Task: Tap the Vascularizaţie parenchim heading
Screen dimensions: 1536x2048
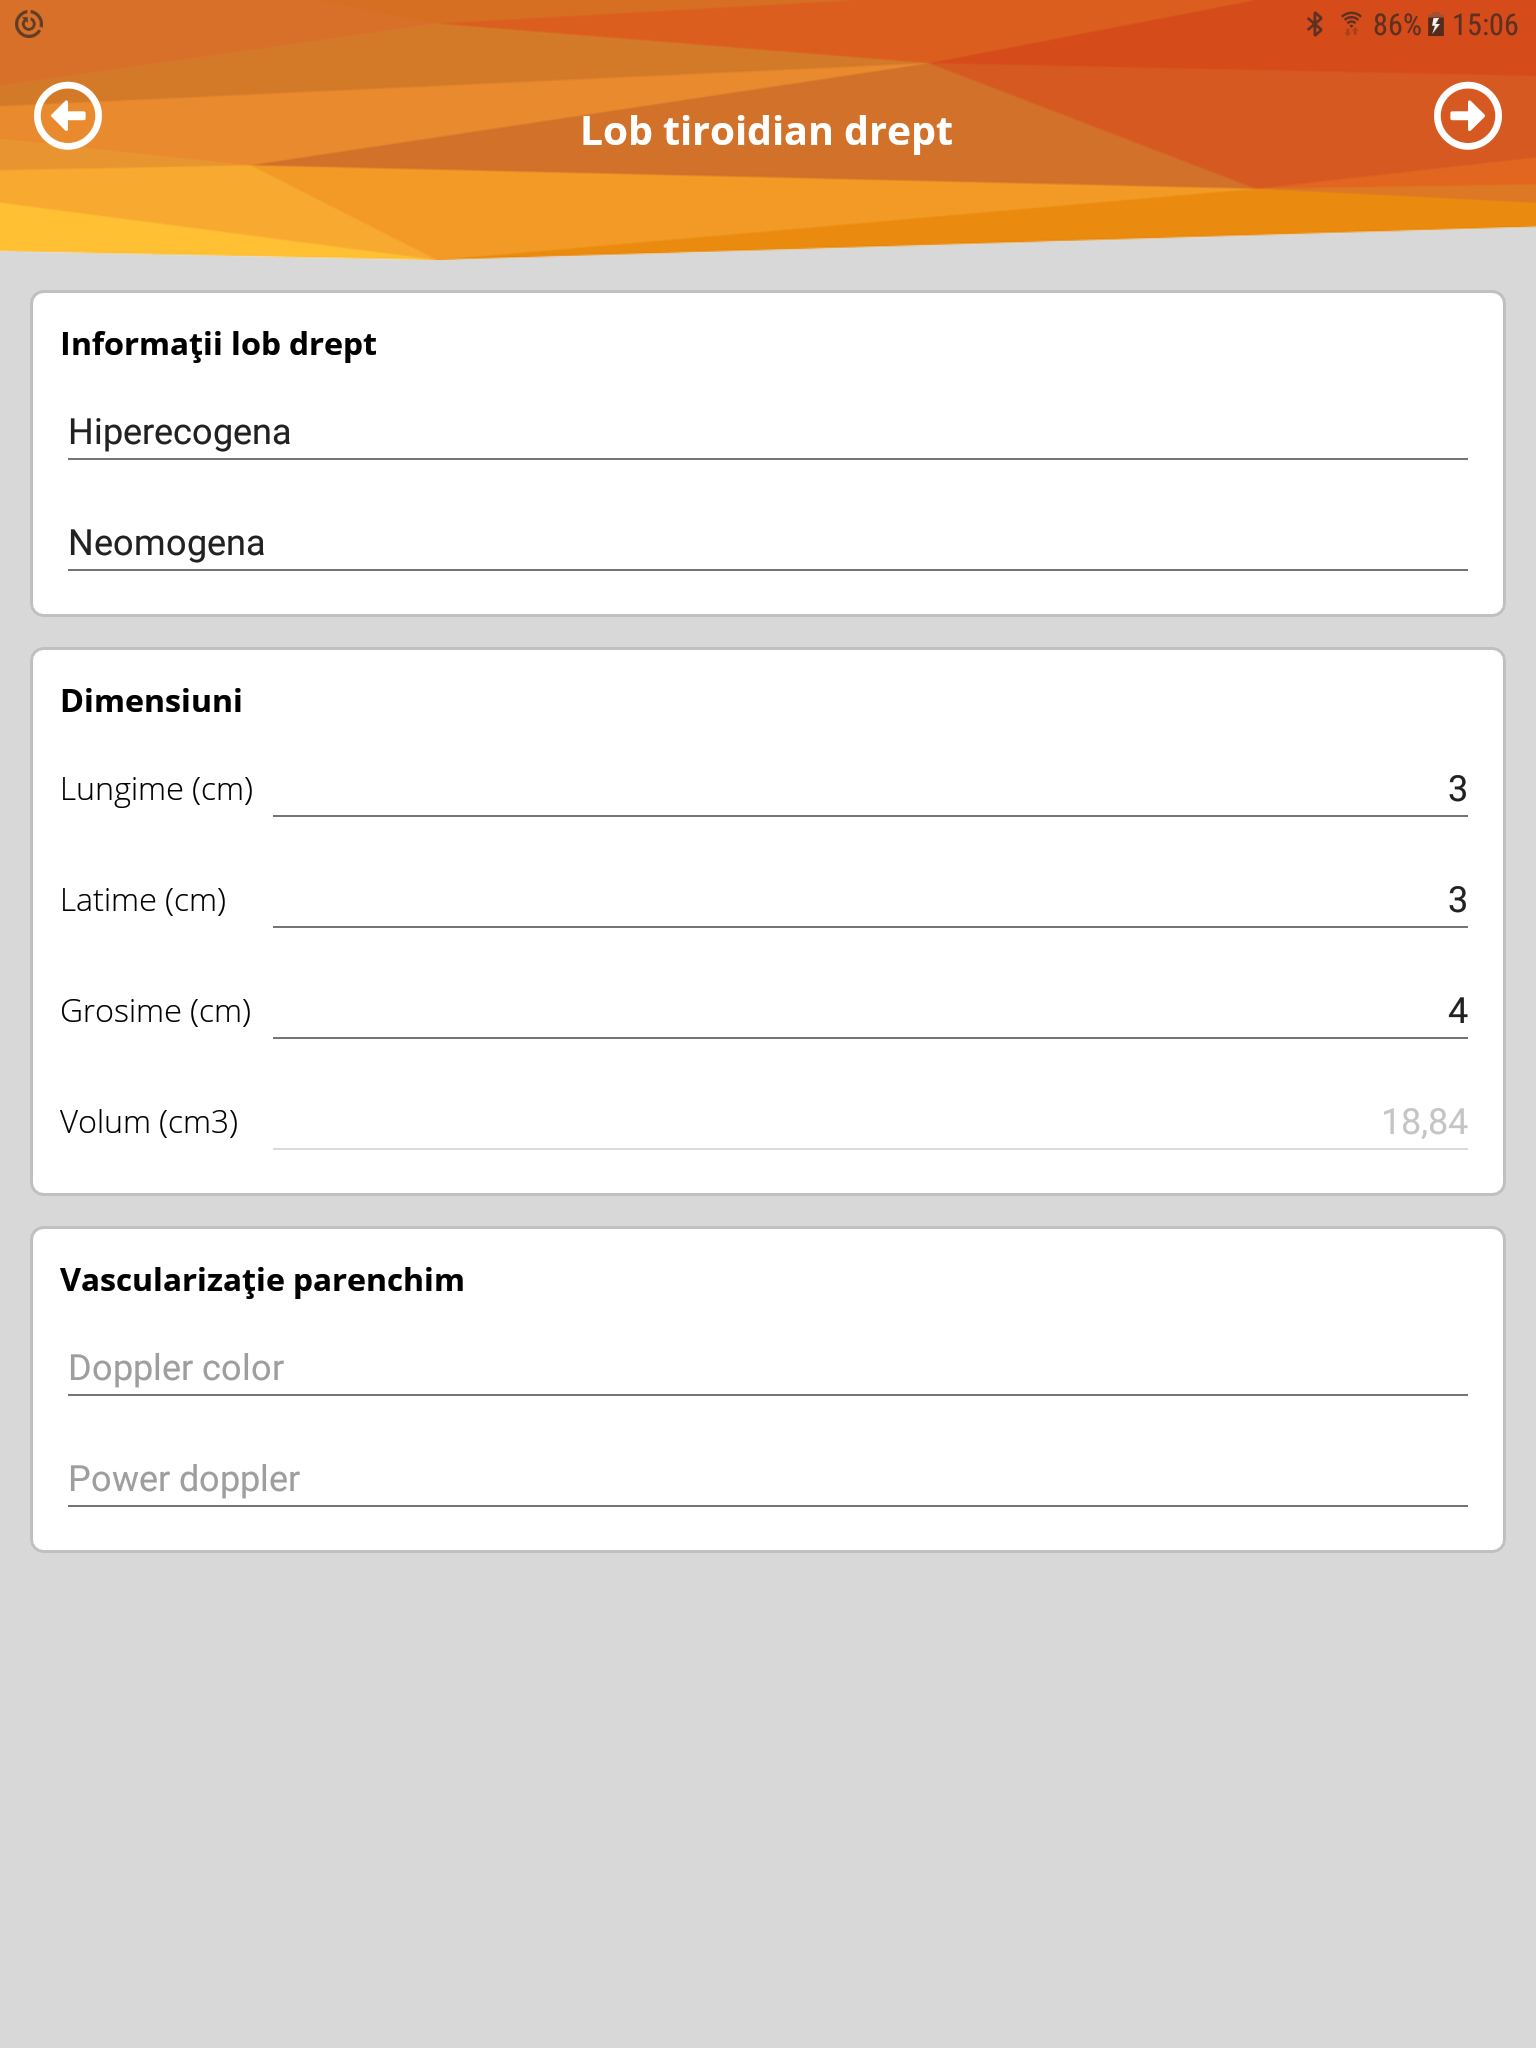Action: point(262,1280)
